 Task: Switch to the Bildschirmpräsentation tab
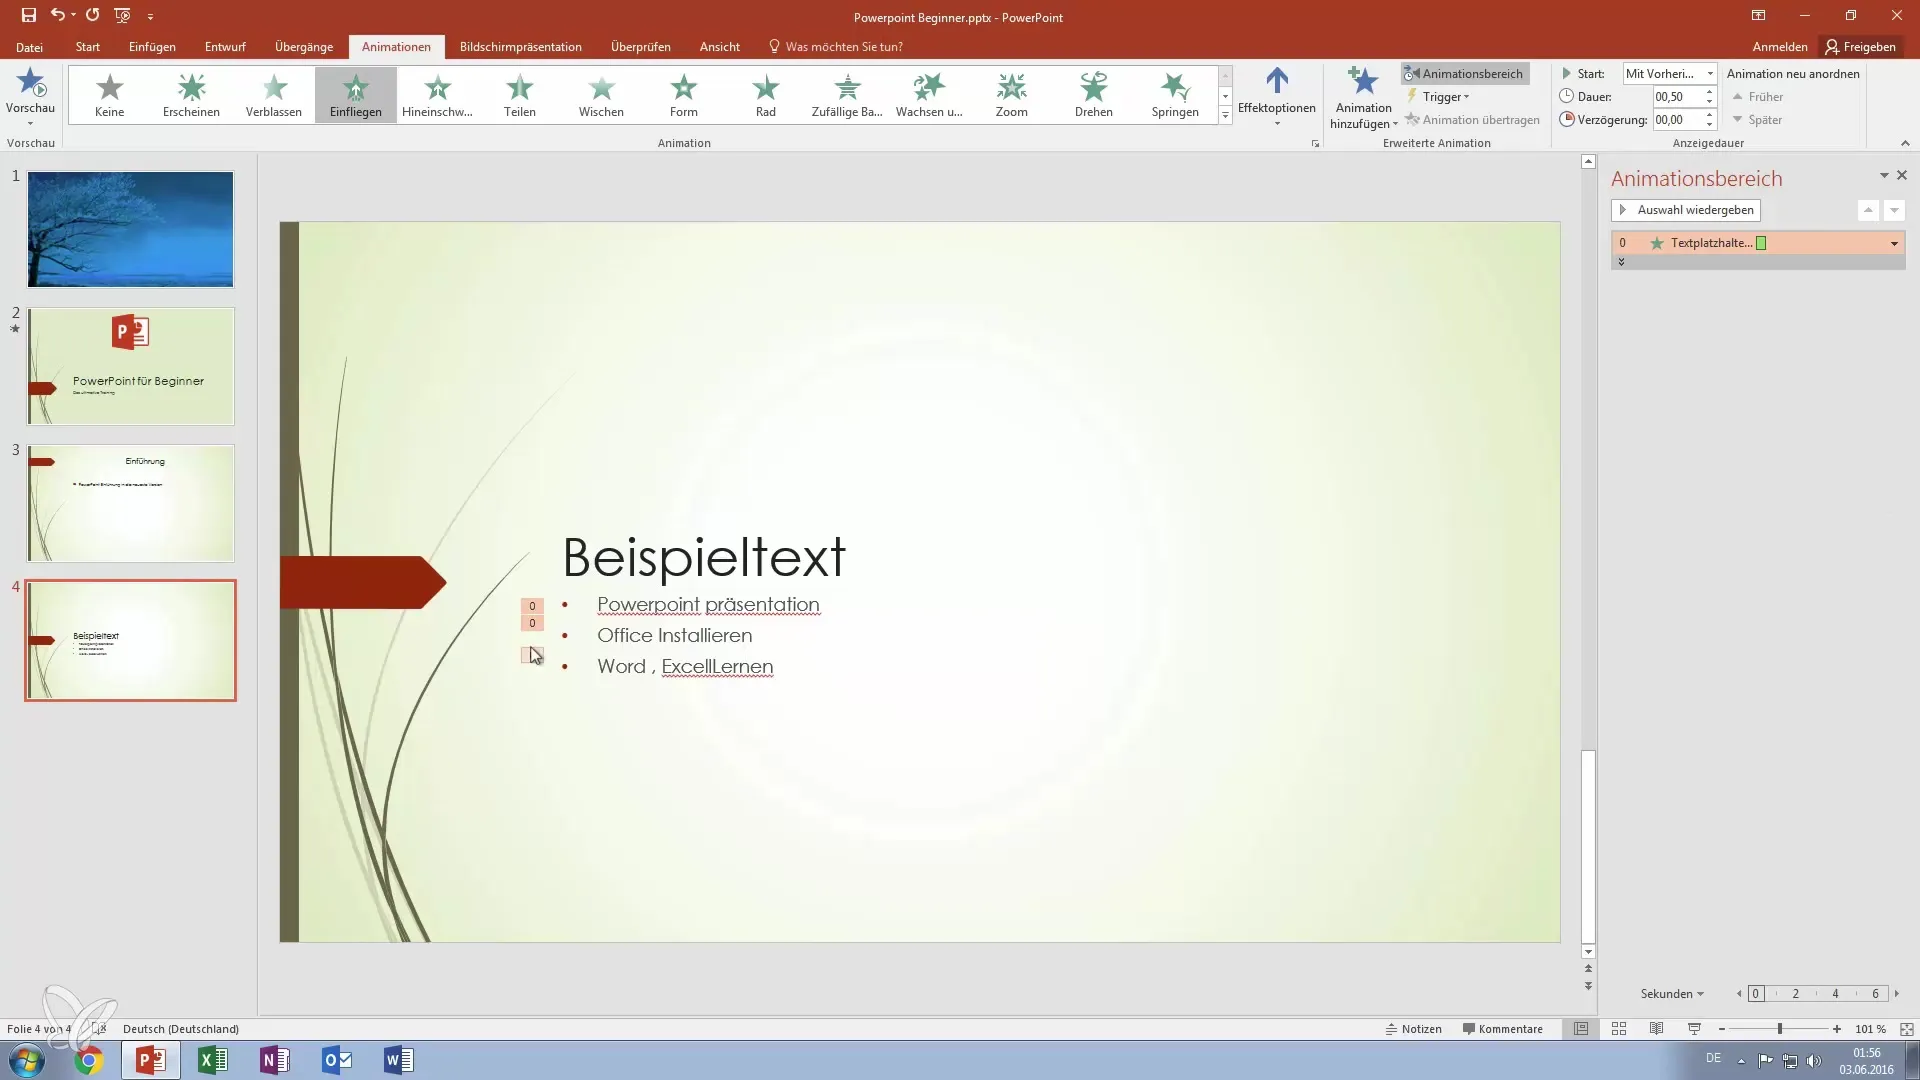520,47
